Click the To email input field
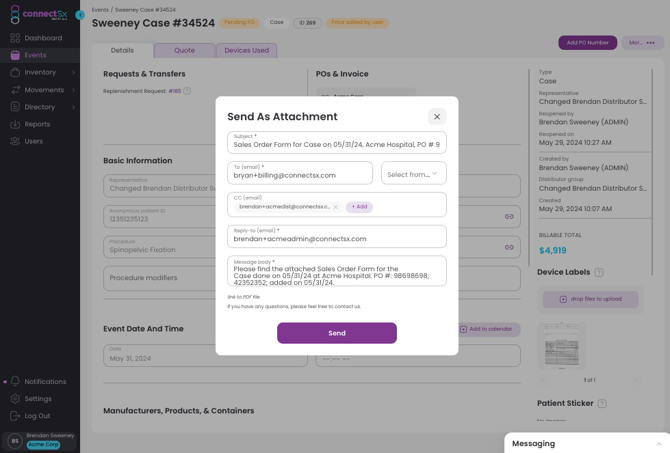Image resolution: width=670 pixels, height=453 pixels. tap(300, 173)
